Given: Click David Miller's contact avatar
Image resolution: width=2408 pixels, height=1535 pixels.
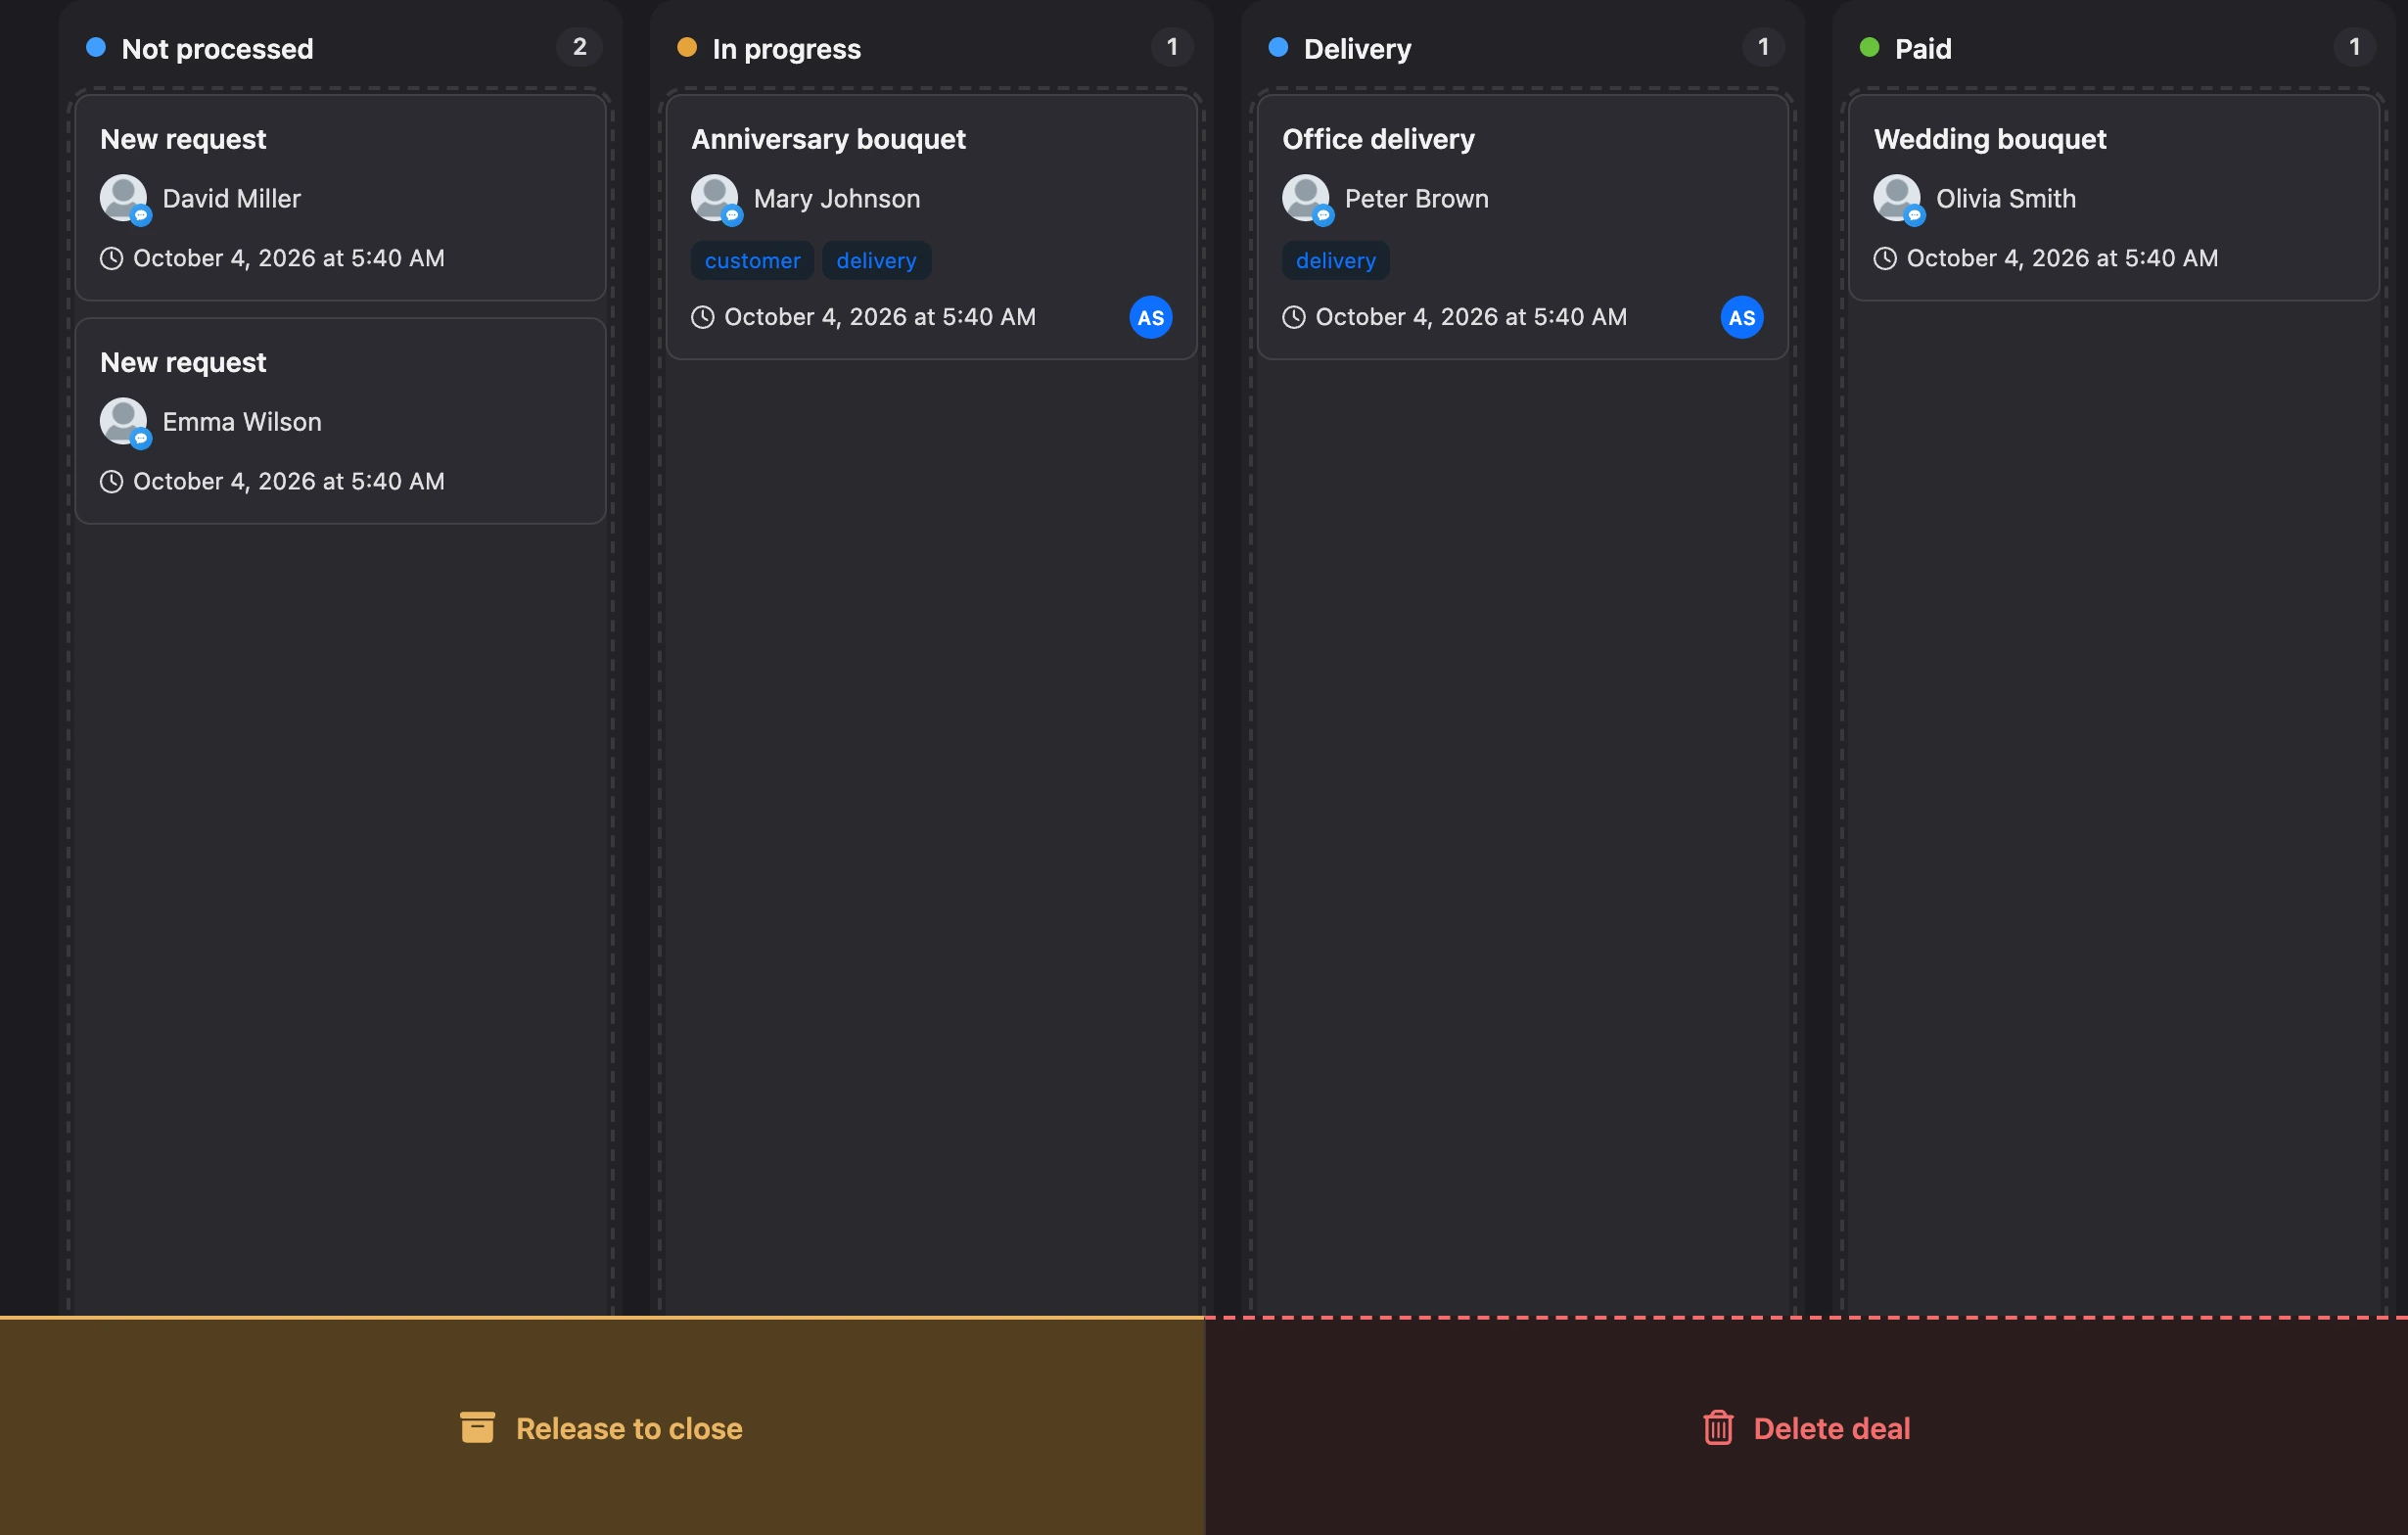Looking at the screenshot, I should point(124,198).
